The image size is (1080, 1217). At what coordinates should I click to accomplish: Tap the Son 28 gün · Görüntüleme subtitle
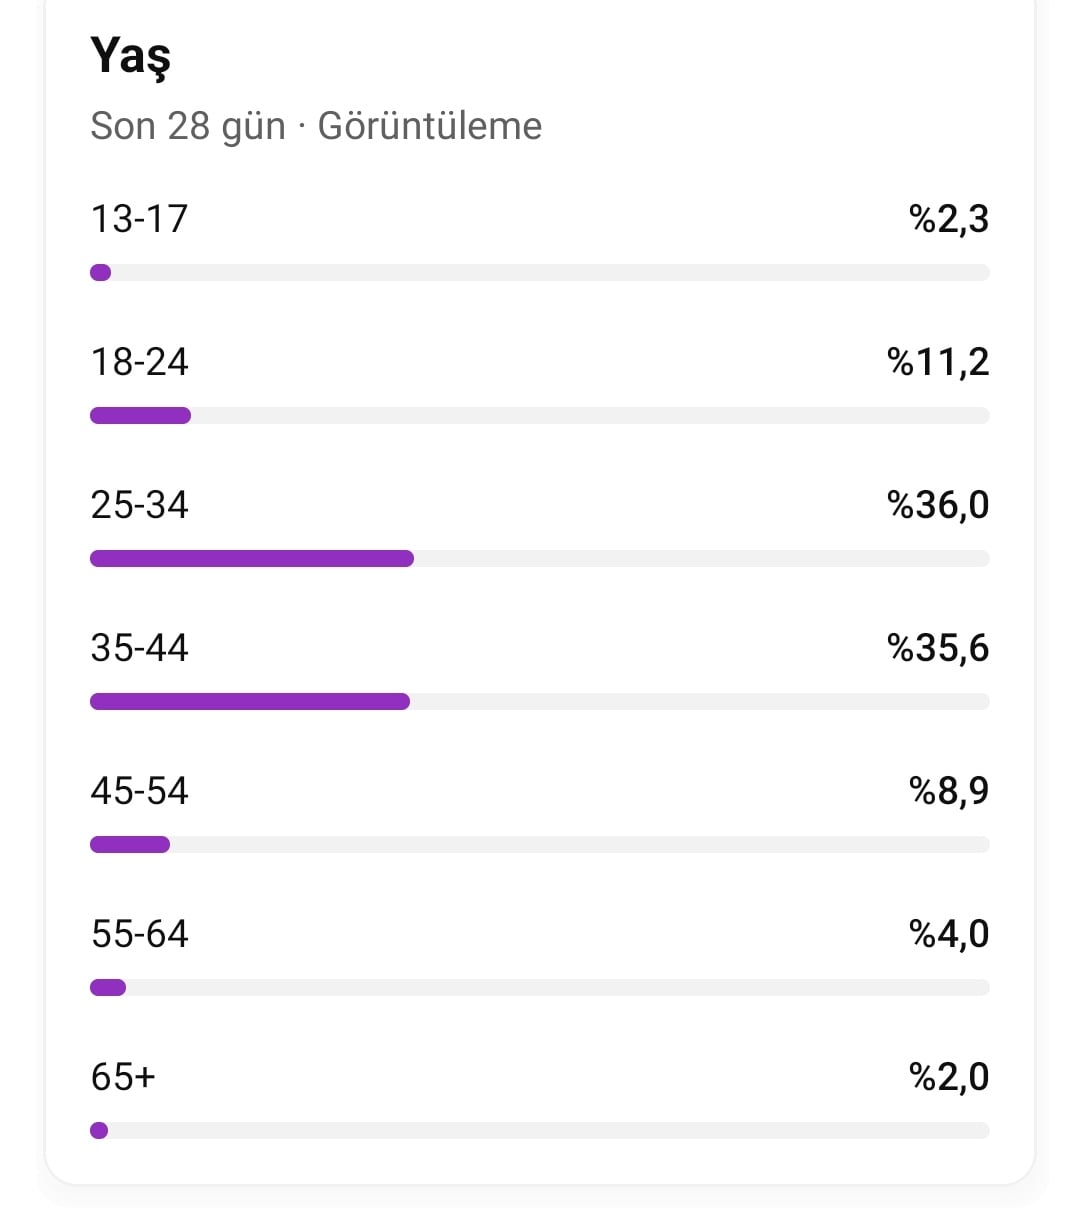[316, 126]
